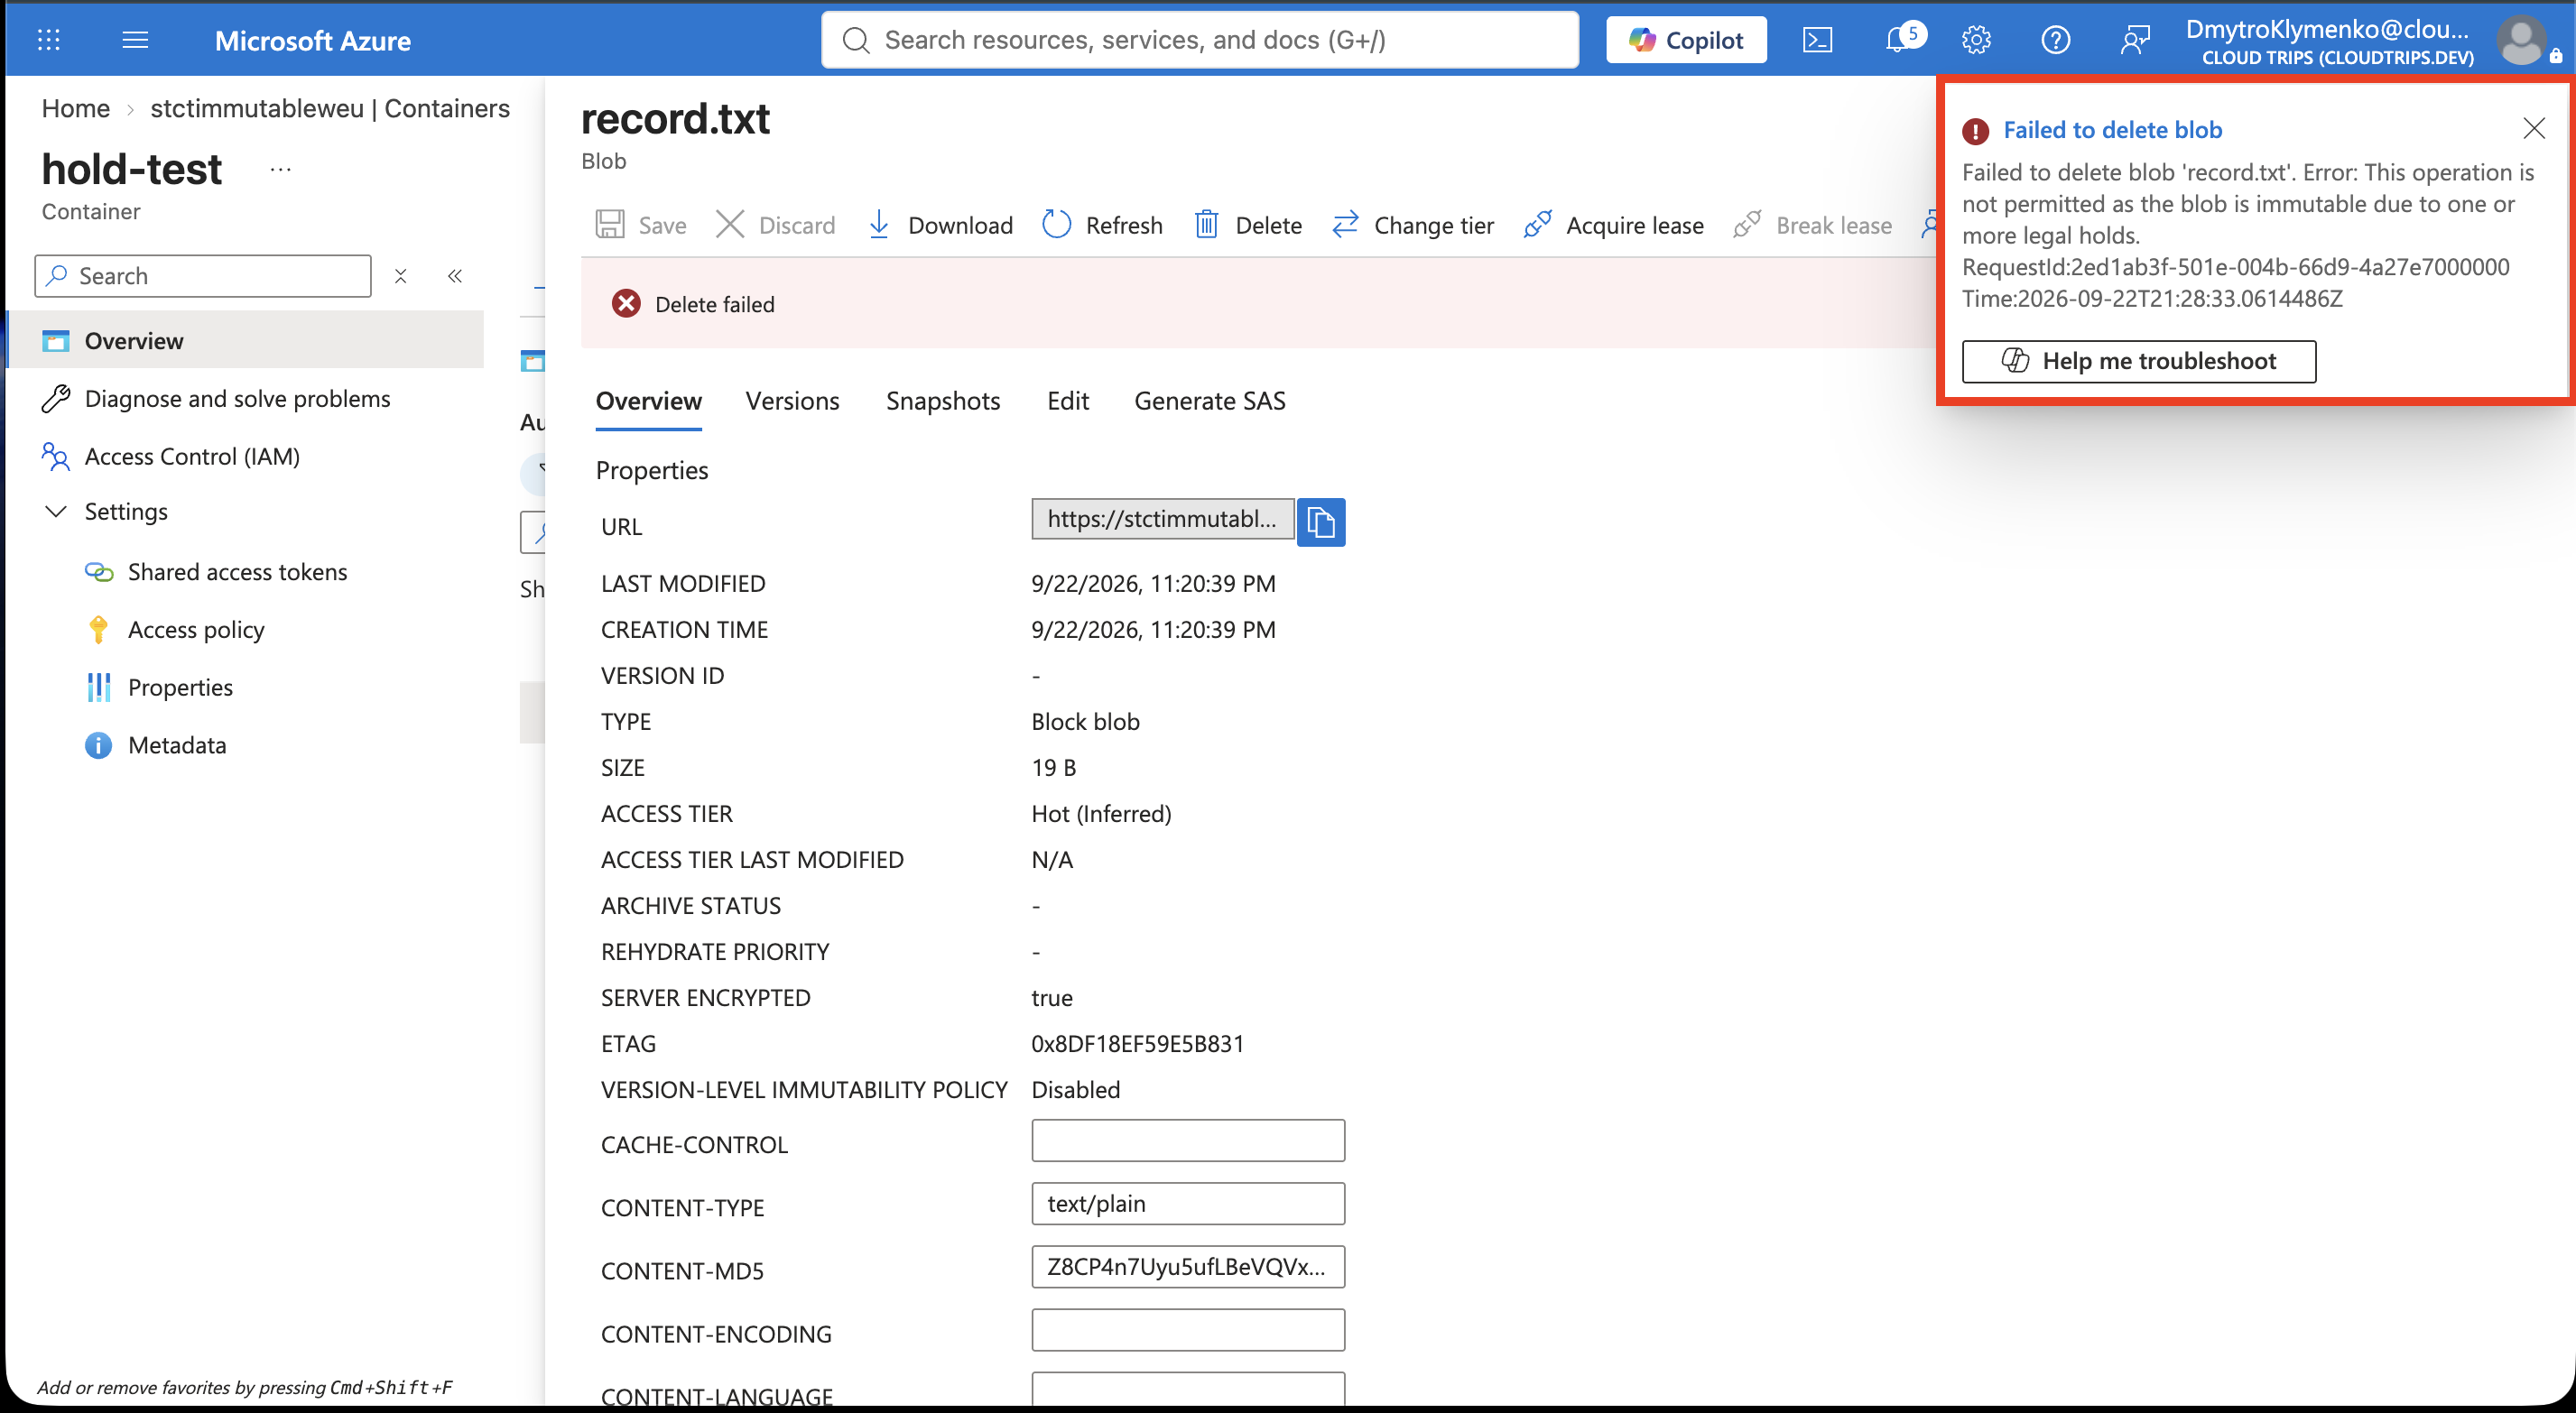2576x1413 pixels.
Task: Click the Delete blob button
Action: [x=1249, y=225]
